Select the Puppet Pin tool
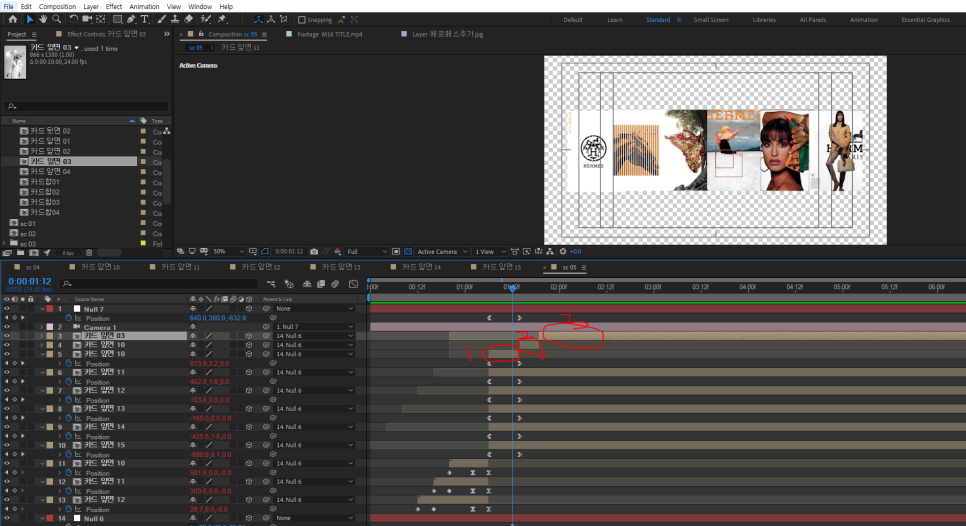966x526 pixels. [x=222, y=20]
